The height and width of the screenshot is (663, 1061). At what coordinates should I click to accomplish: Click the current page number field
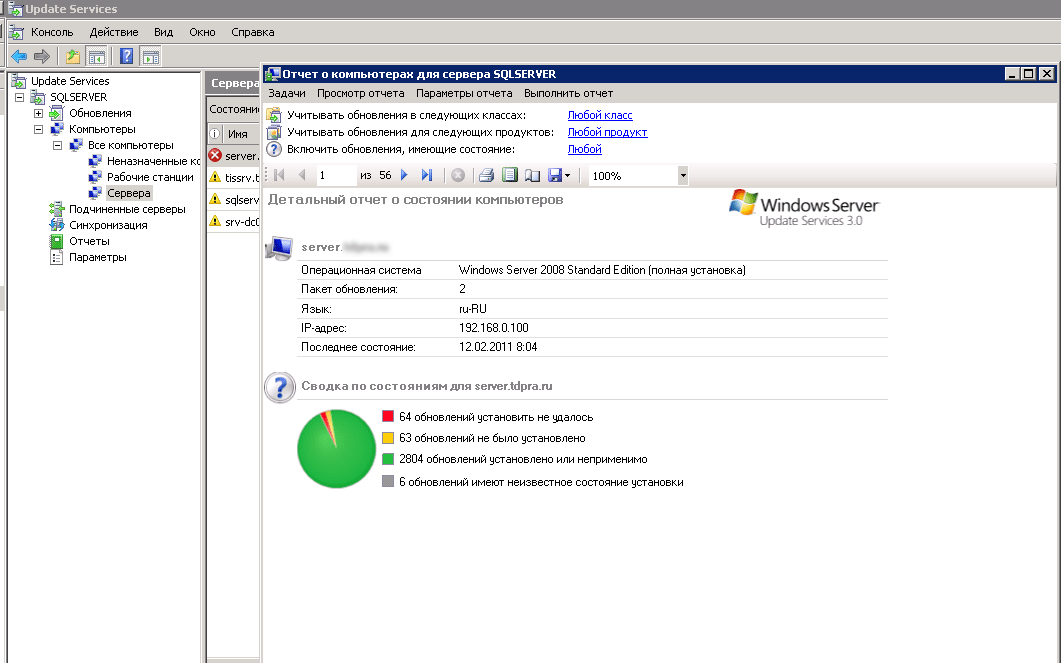335,175
